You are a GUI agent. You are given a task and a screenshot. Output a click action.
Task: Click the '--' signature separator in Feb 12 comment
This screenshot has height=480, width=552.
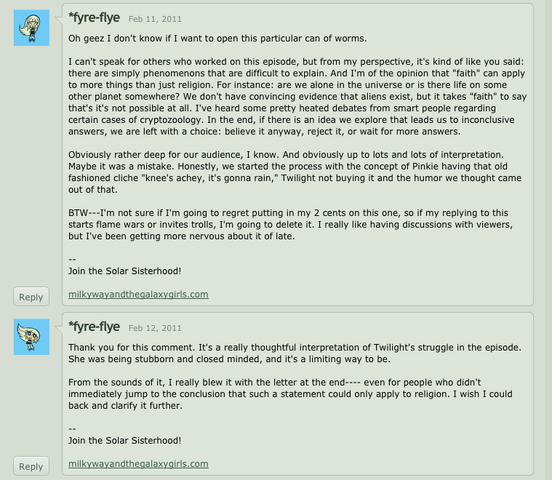(x=72, y=429)
